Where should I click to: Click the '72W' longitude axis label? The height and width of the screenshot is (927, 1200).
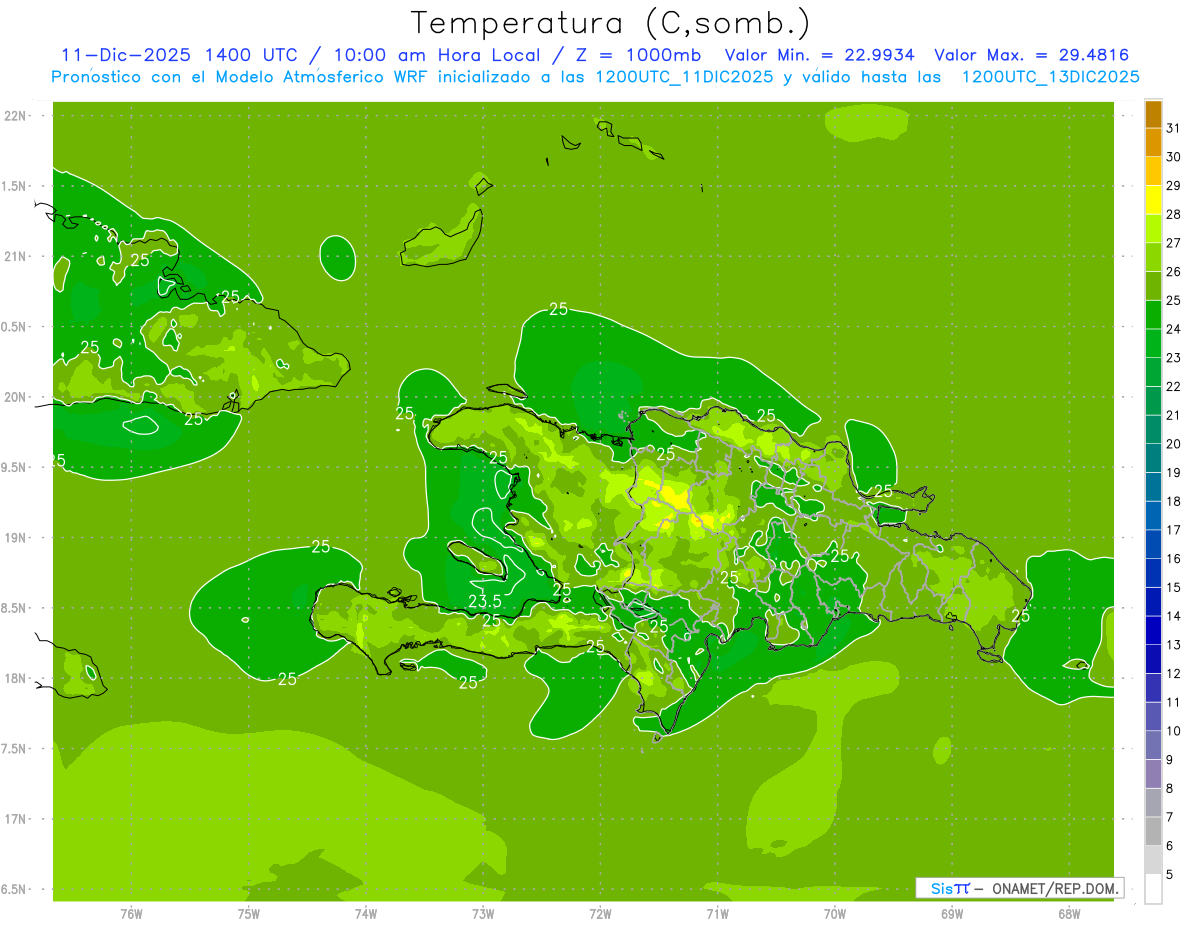tap(600, 913)
